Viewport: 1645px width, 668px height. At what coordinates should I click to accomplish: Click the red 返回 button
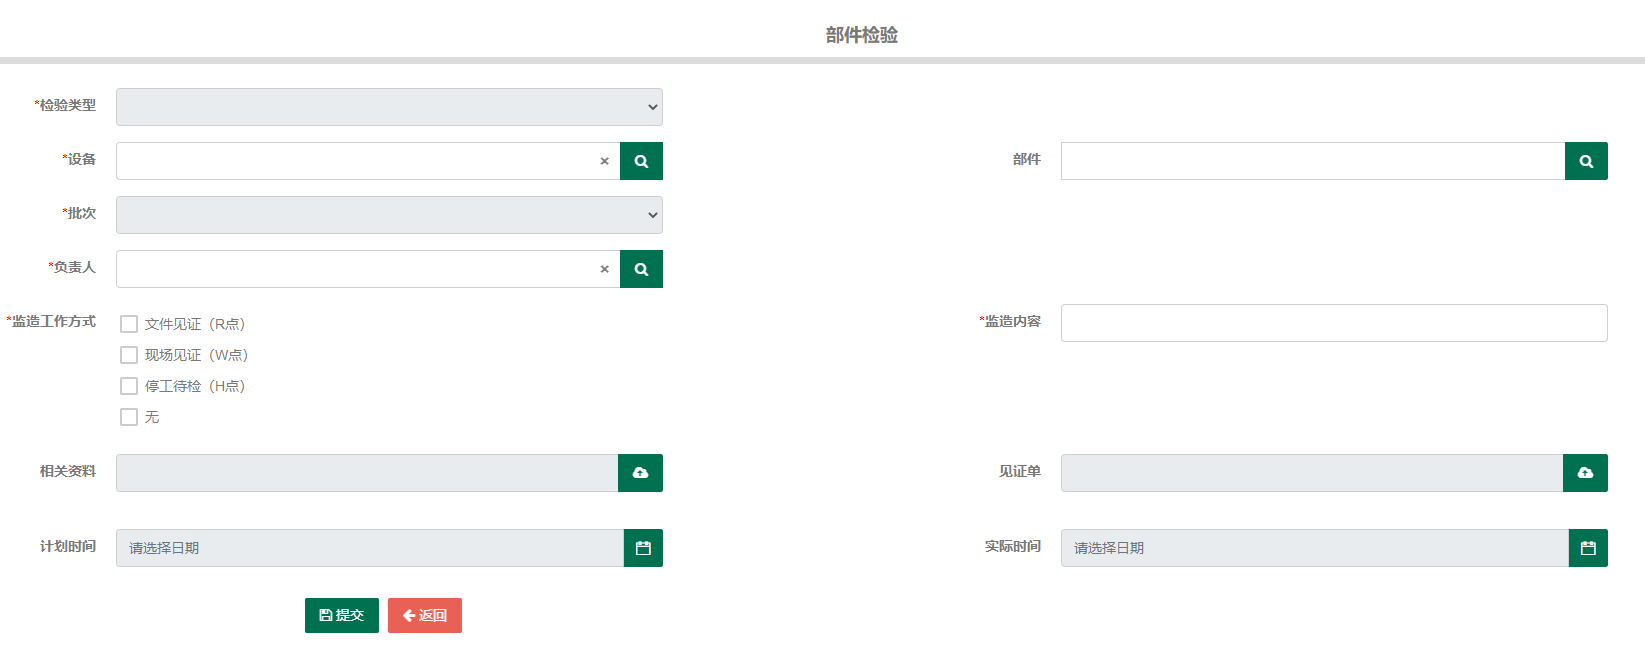tap(425, 615)
